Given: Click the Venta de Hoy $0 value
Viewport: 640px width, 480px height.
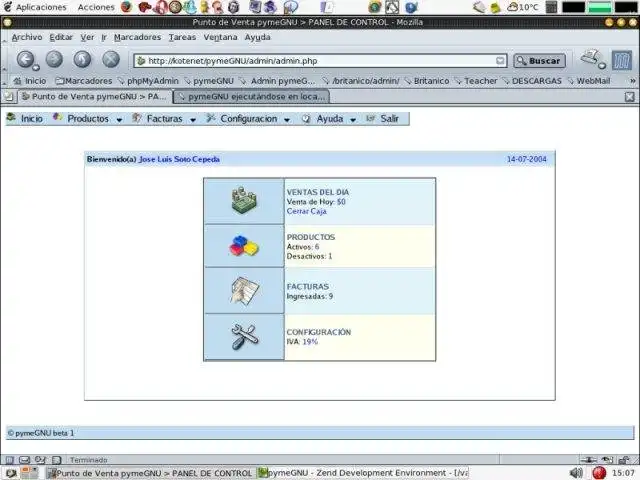Looking at the screenshot, I should pyautogui.click(x=341, y=202).
